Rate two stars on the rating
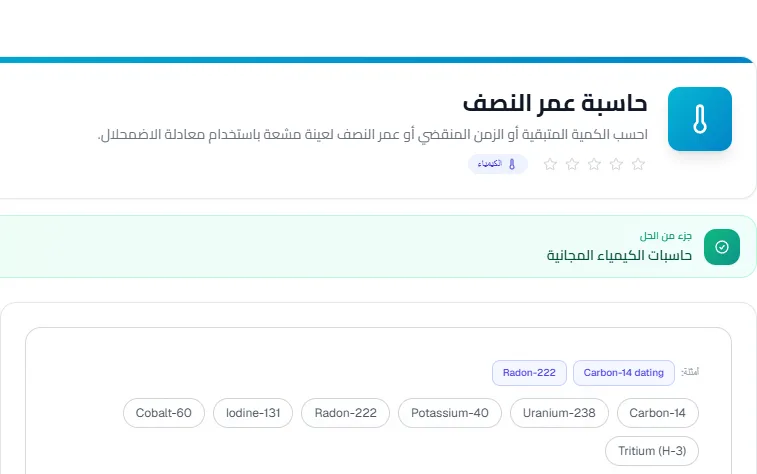Viewport: 757px width, 474px height. (616, 164)
